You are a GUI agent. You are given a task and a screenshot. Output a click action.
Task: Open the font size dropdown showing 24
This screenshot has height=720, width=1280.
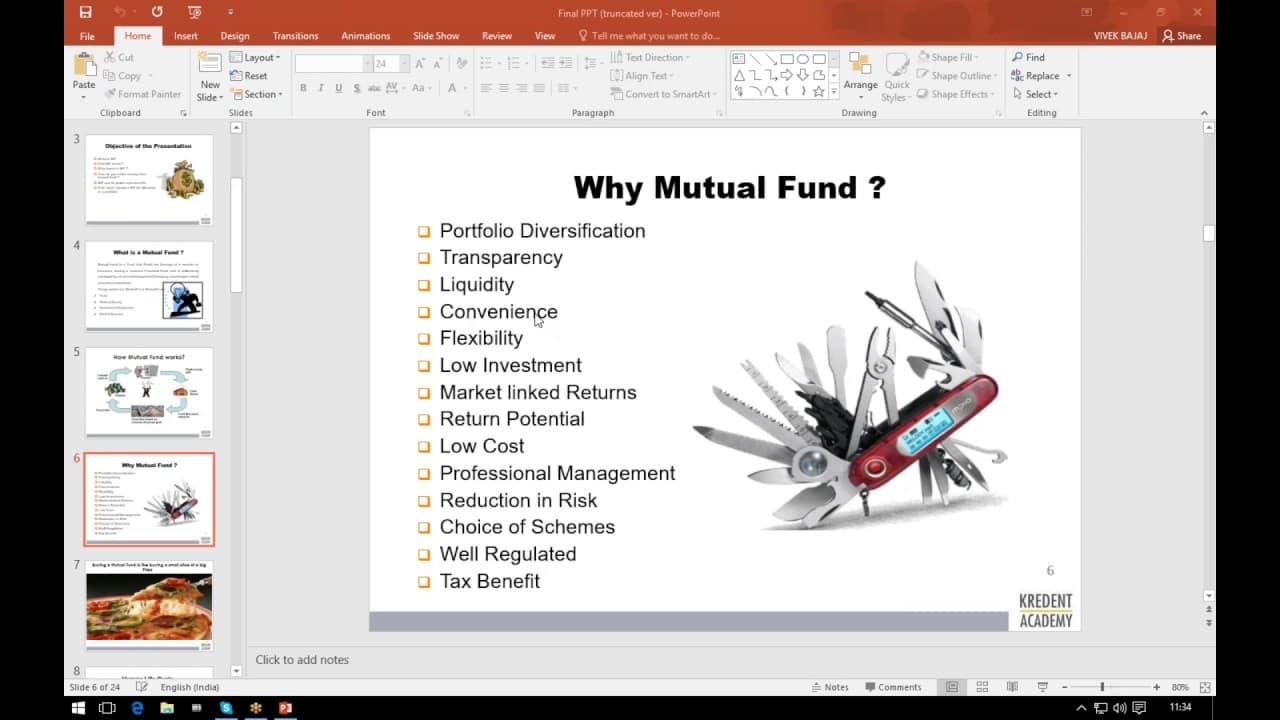pyautogui.click(x=391, y=63)
